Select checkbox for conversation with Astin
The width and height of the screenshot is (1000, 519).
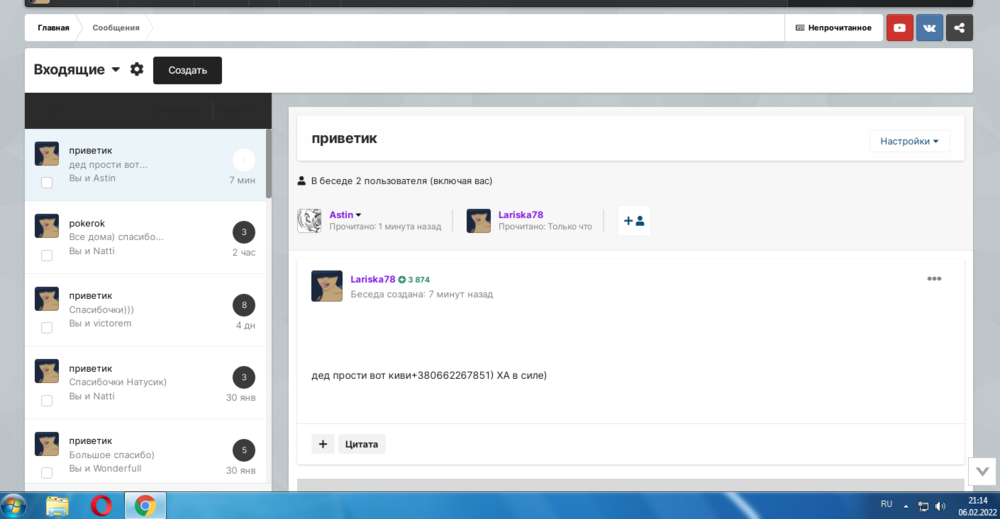pos(47,183)
